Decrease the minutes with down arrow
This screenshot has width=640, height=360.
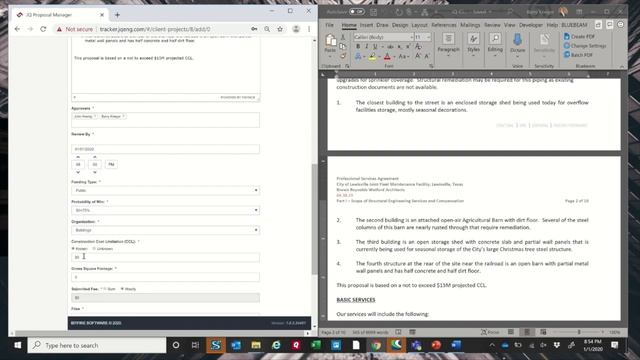pos(95,172)
